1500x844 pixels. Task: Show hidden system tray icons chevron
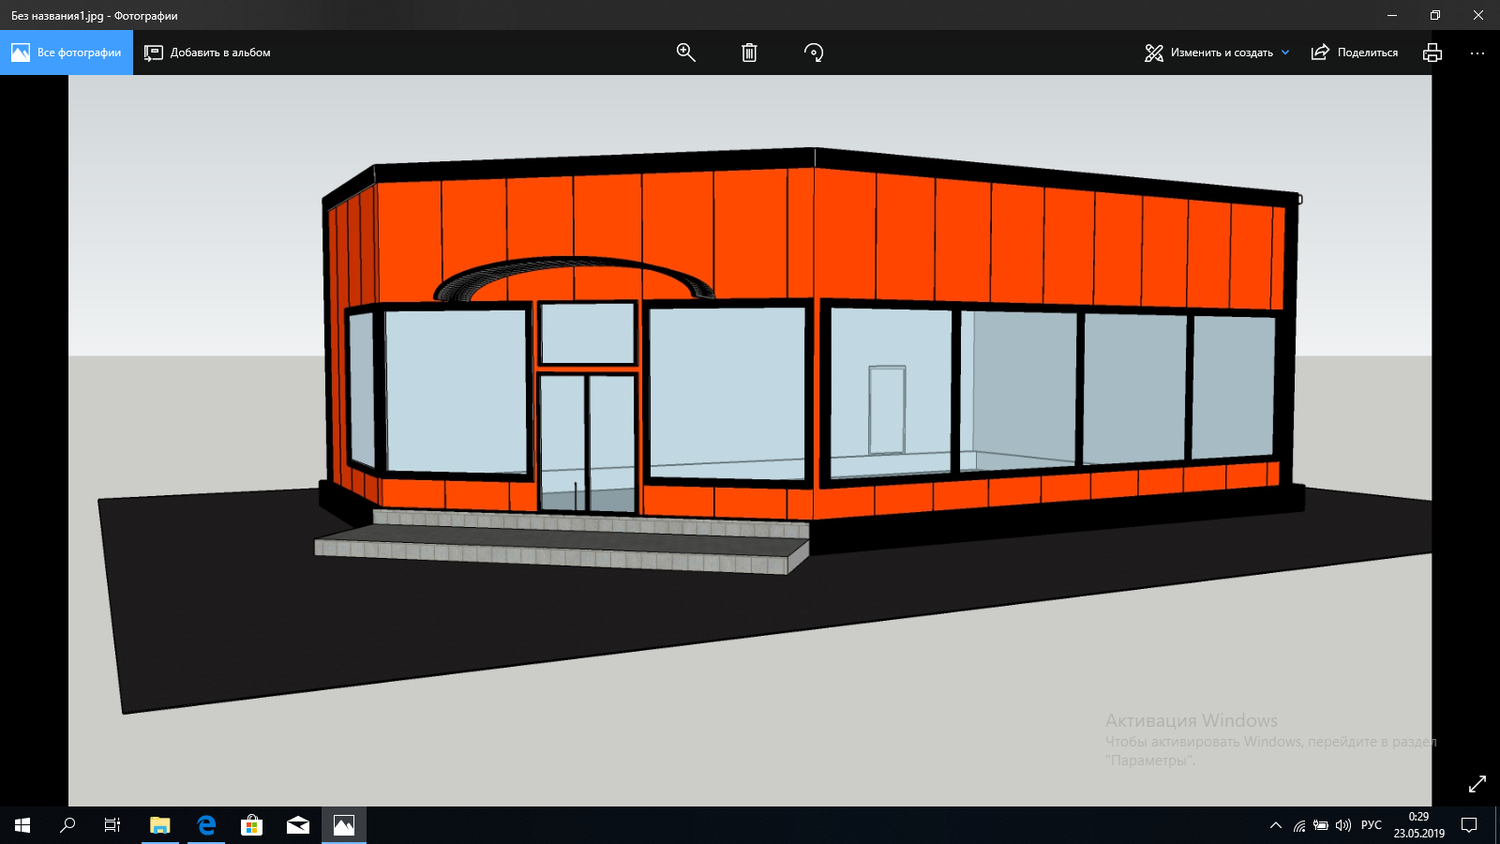(1275, 825)
